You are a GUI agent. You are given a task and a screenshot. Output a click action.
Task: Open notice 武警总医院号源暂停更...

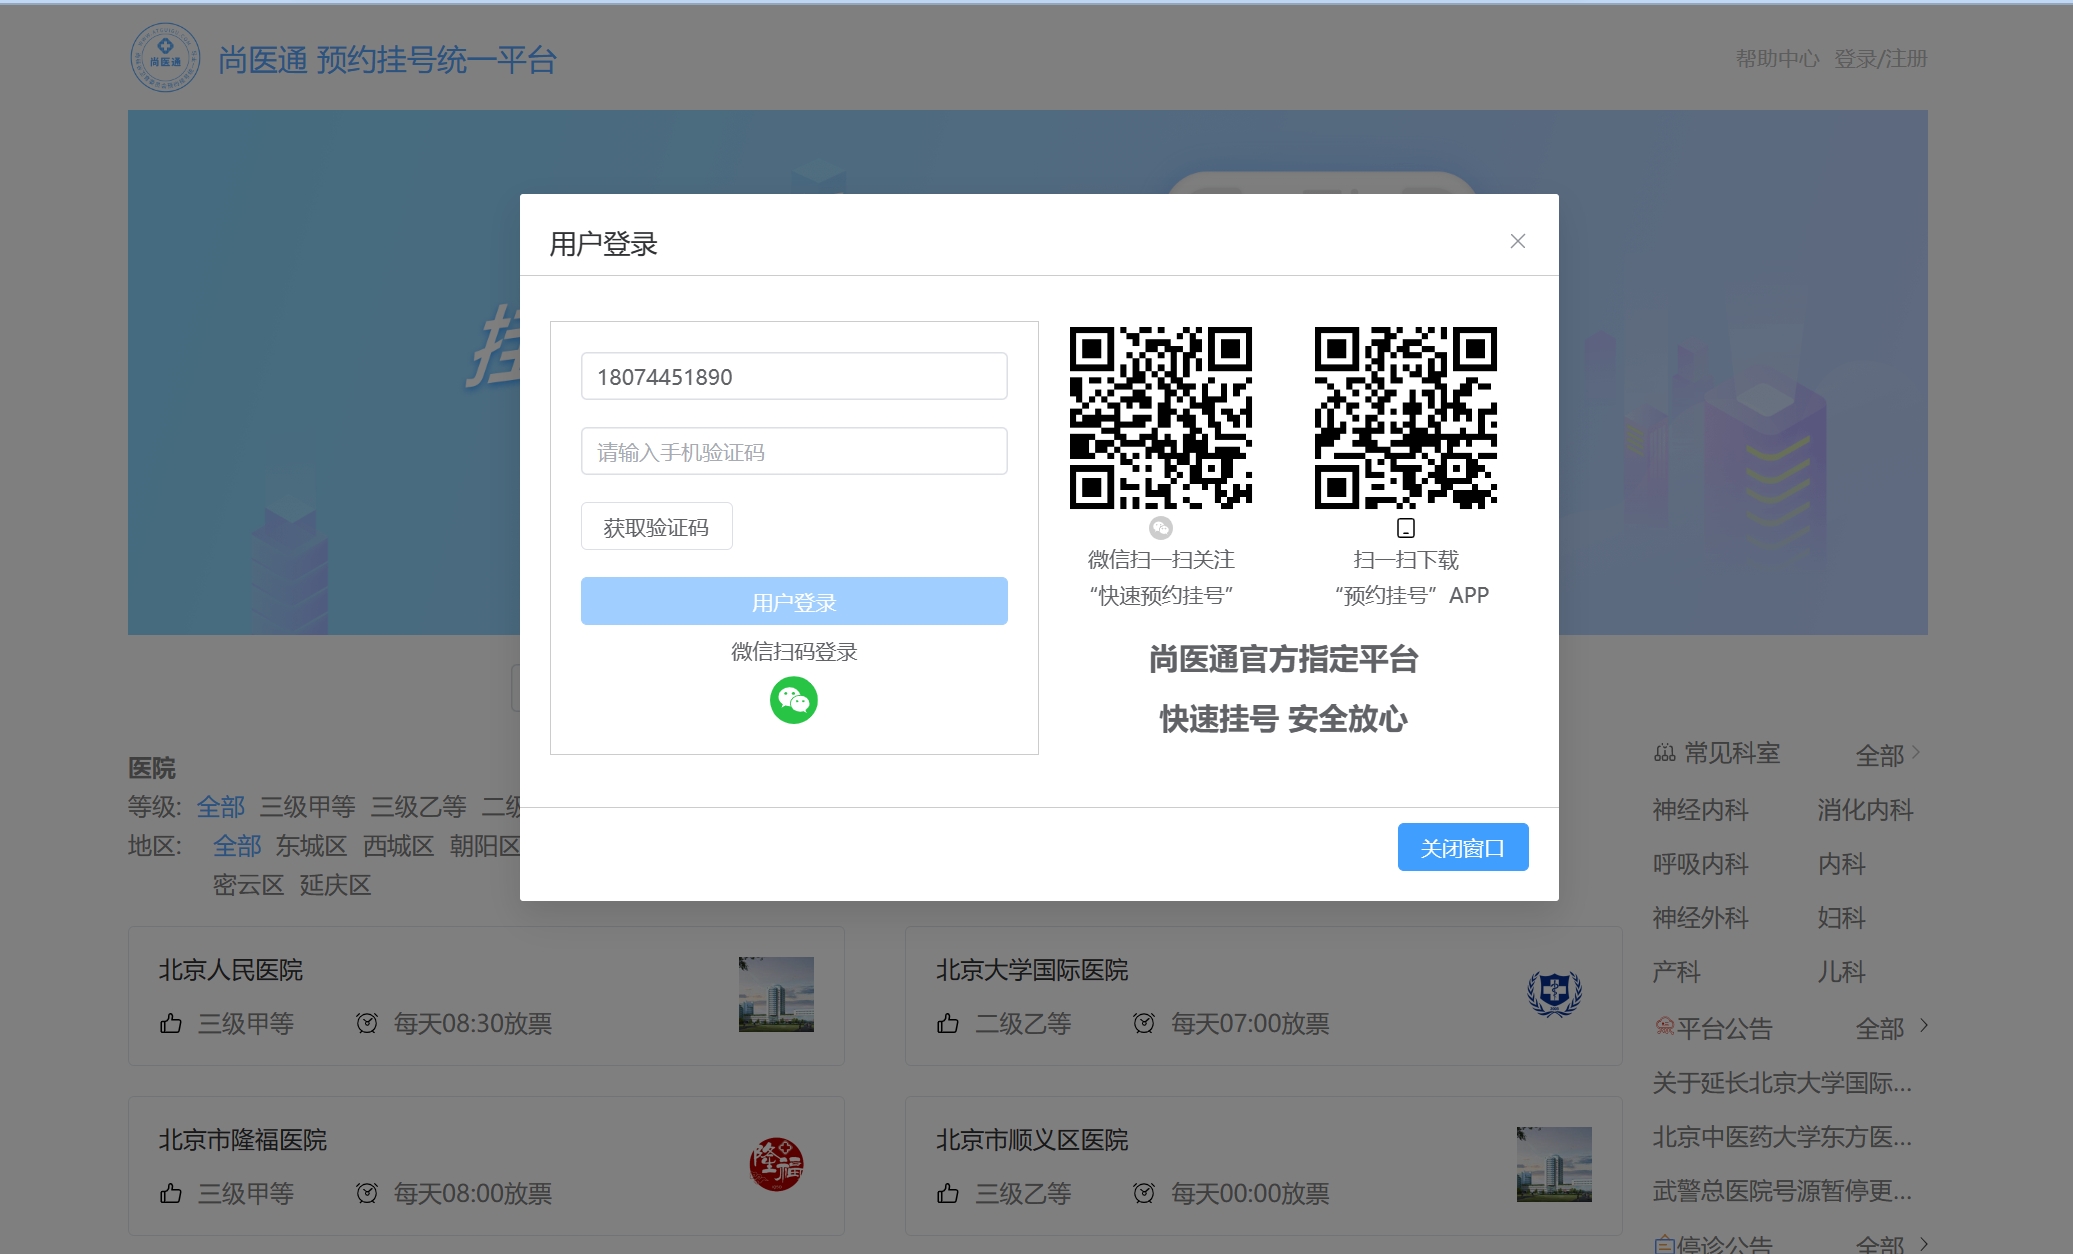1782,1191
